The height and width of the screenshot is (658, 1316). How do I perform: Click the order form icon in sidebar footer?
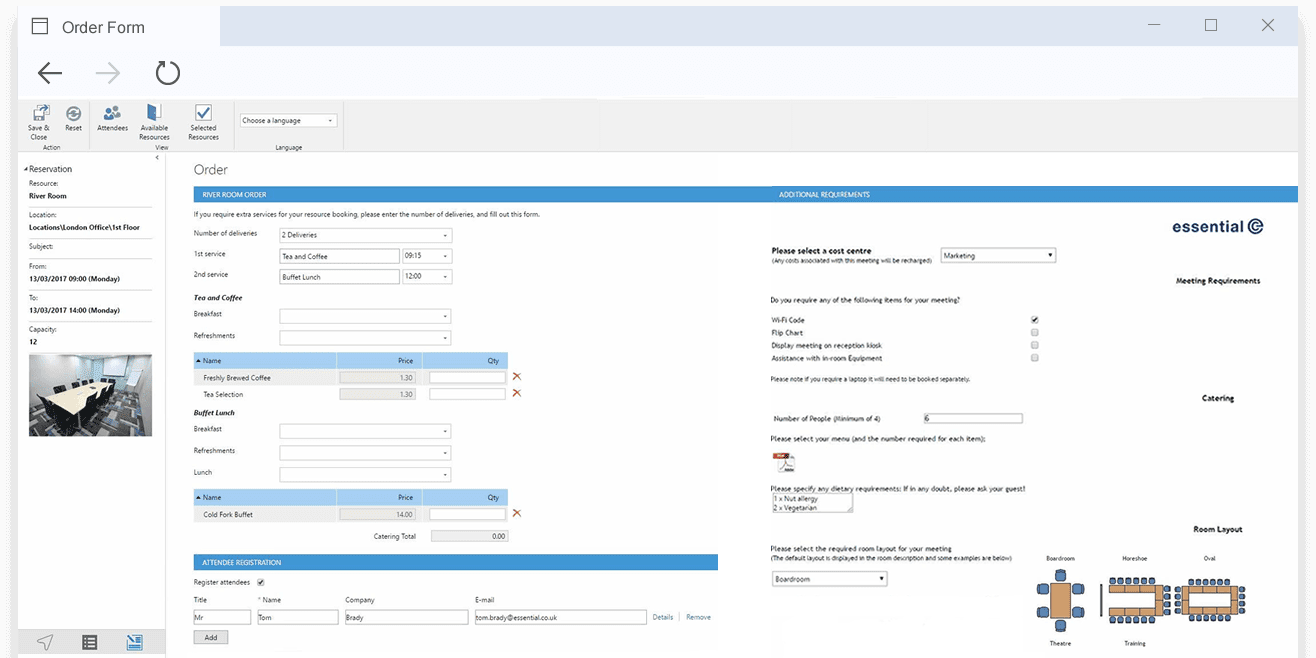[x=134, y=642]
